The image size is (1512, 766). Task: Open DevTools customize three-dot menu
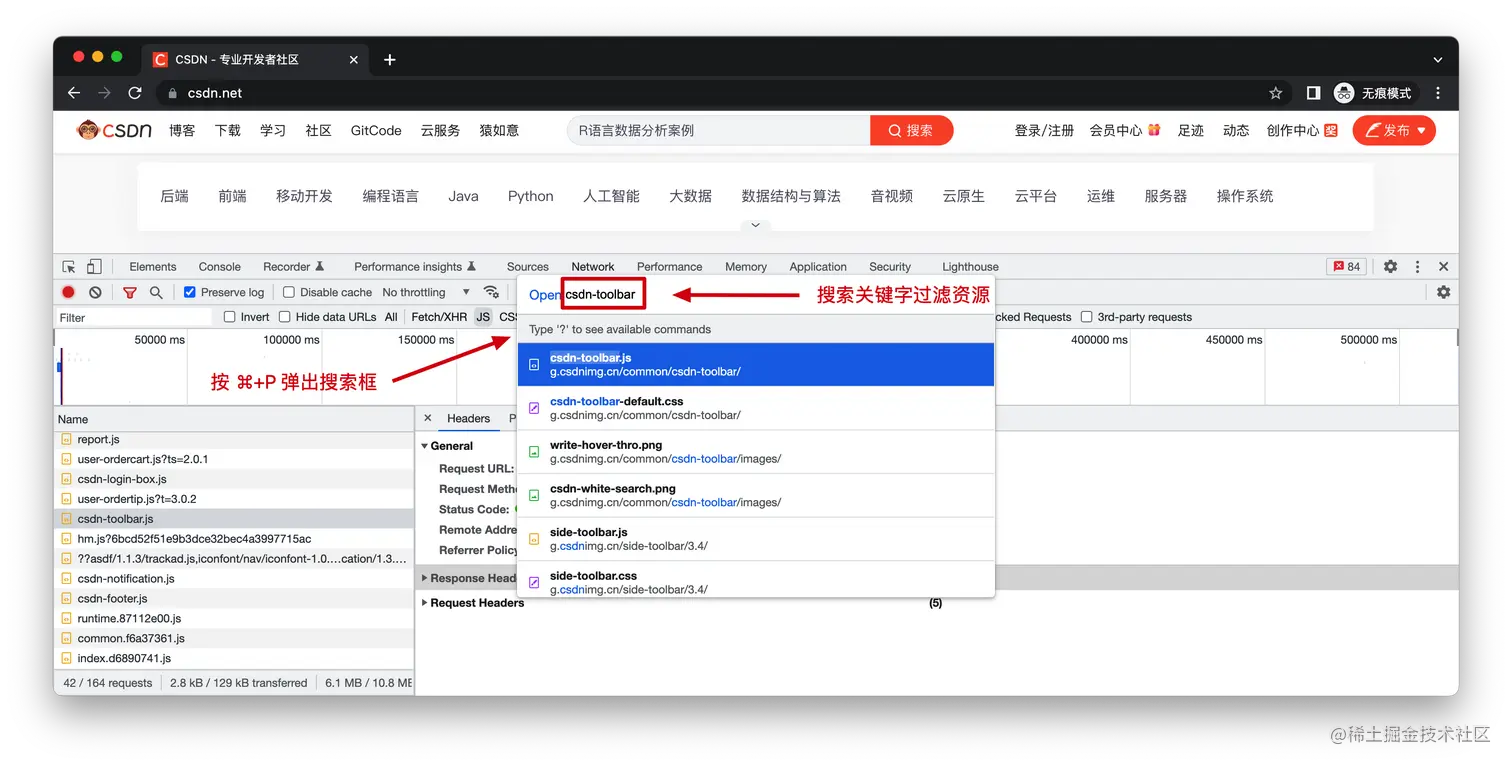coord(1417,267)
